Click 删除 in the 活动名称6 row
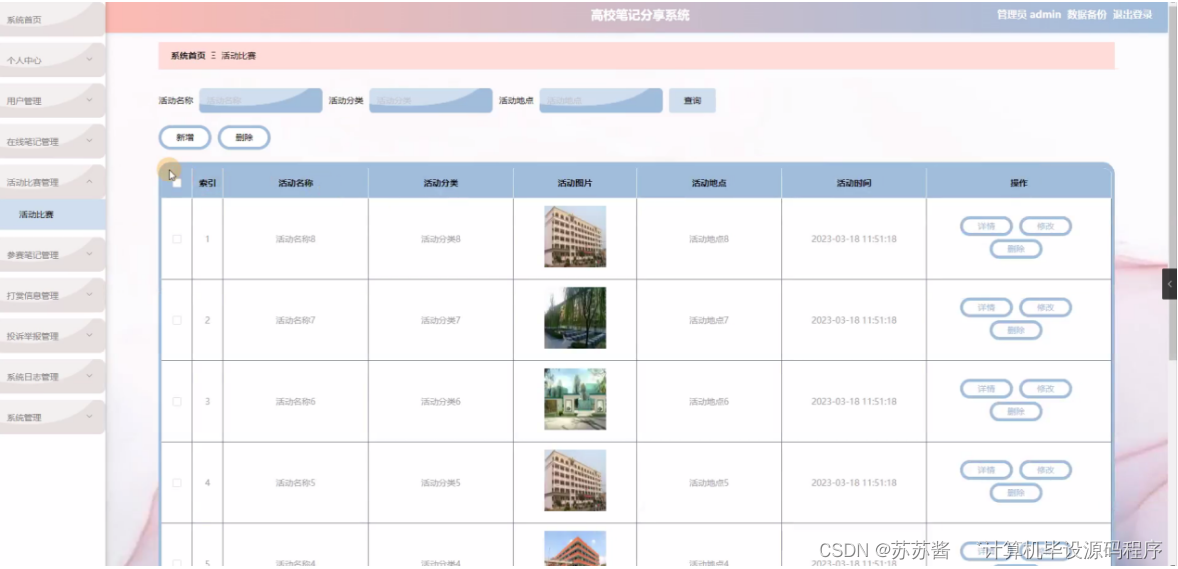Viewport: 1178px width, 569px height. 1016,411
